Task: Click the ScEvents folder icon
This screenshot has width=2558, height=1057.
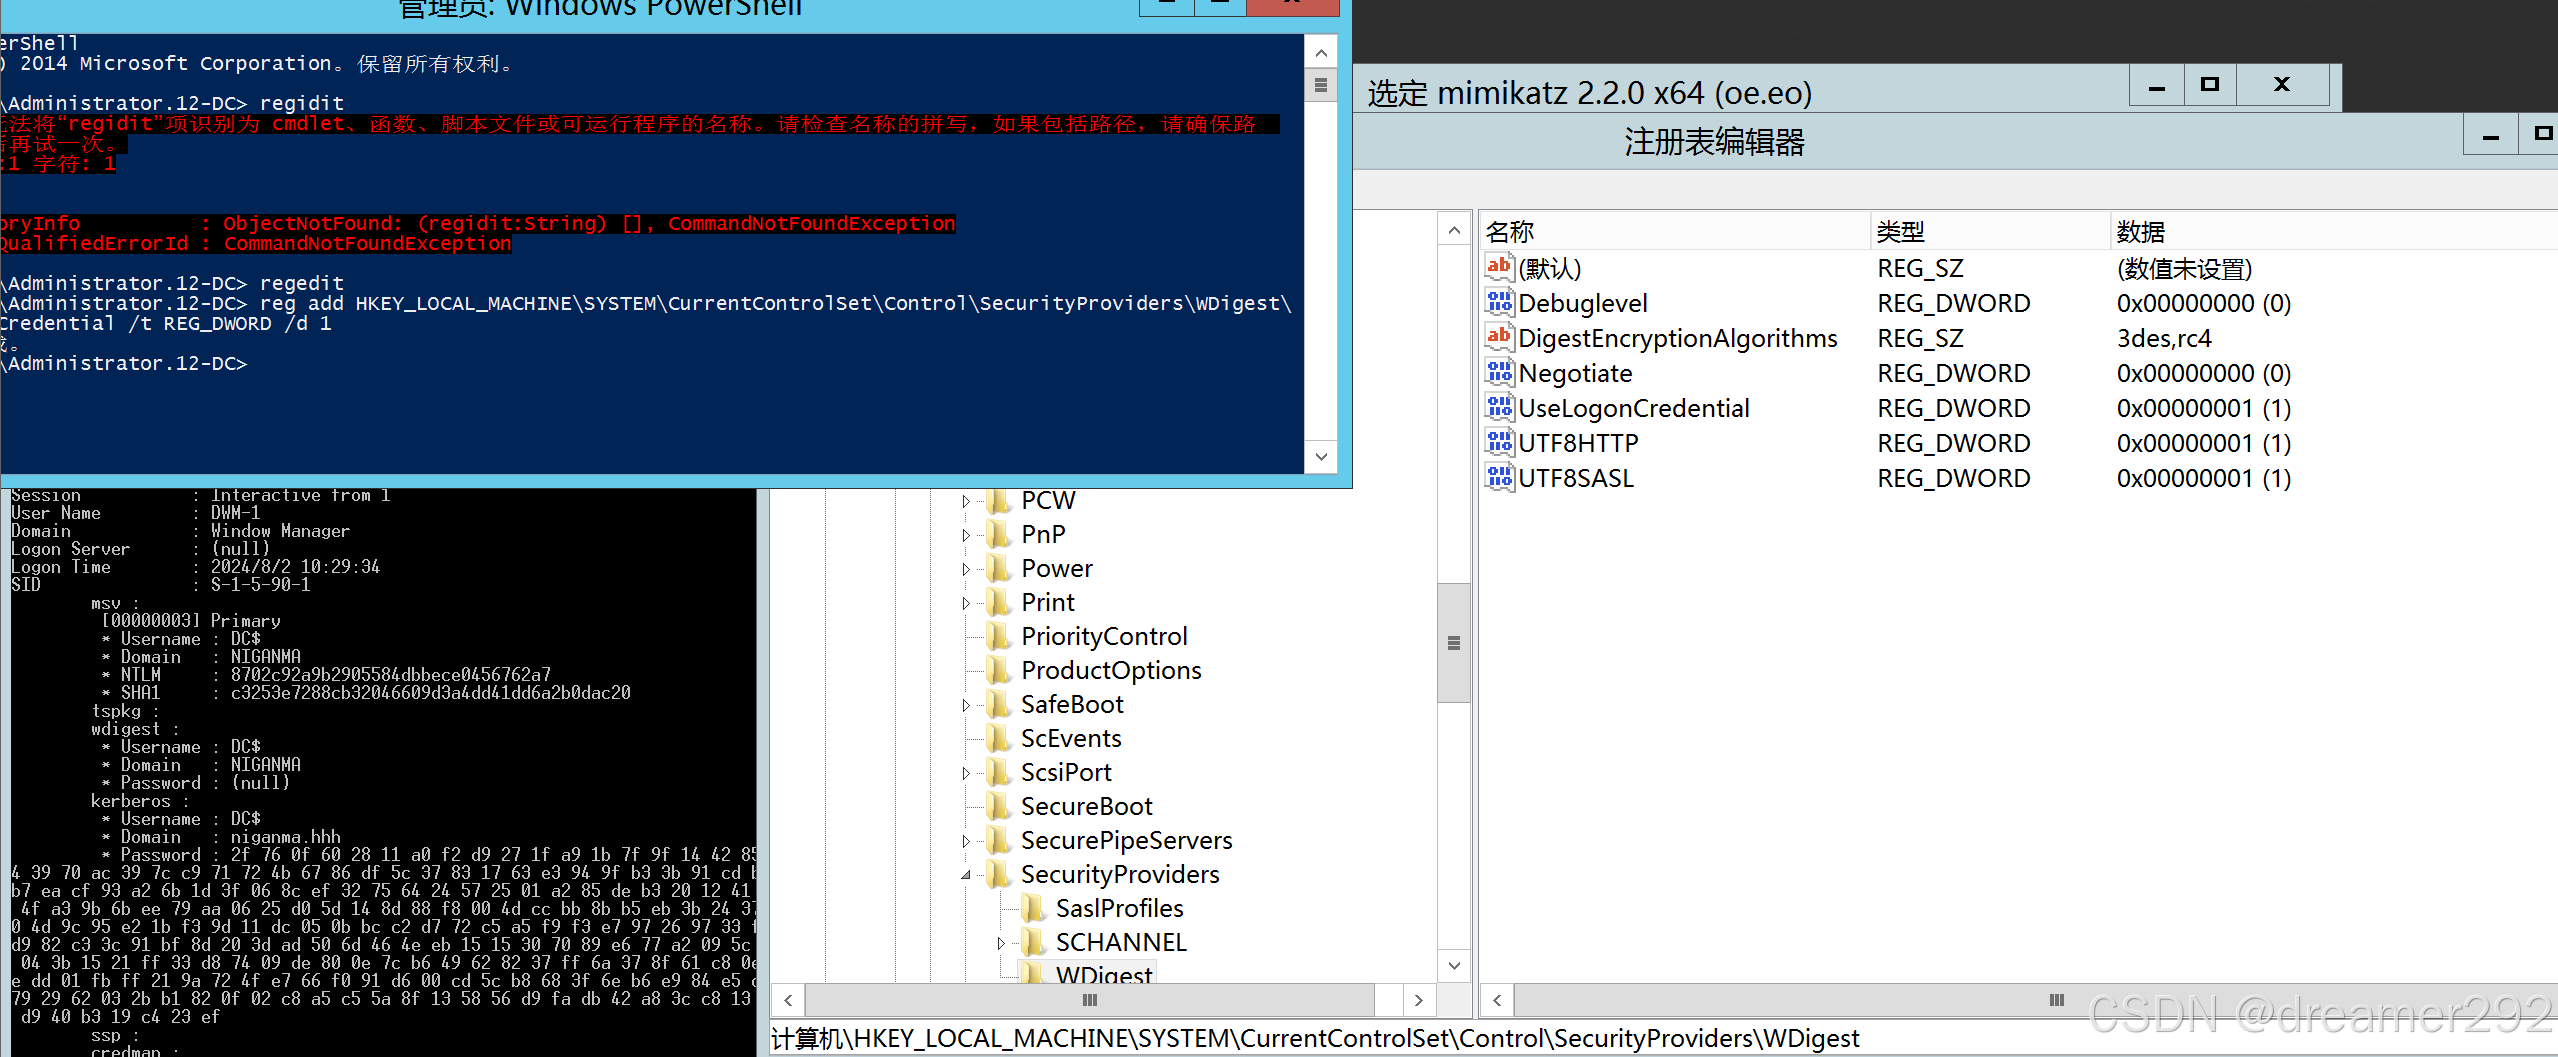Action: (x=998, y=738)
